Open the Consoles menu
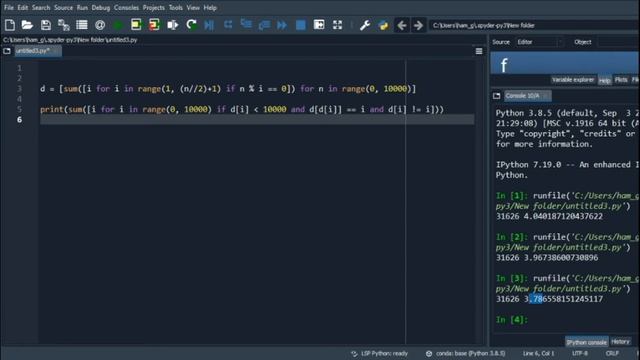 click(126, 8)
